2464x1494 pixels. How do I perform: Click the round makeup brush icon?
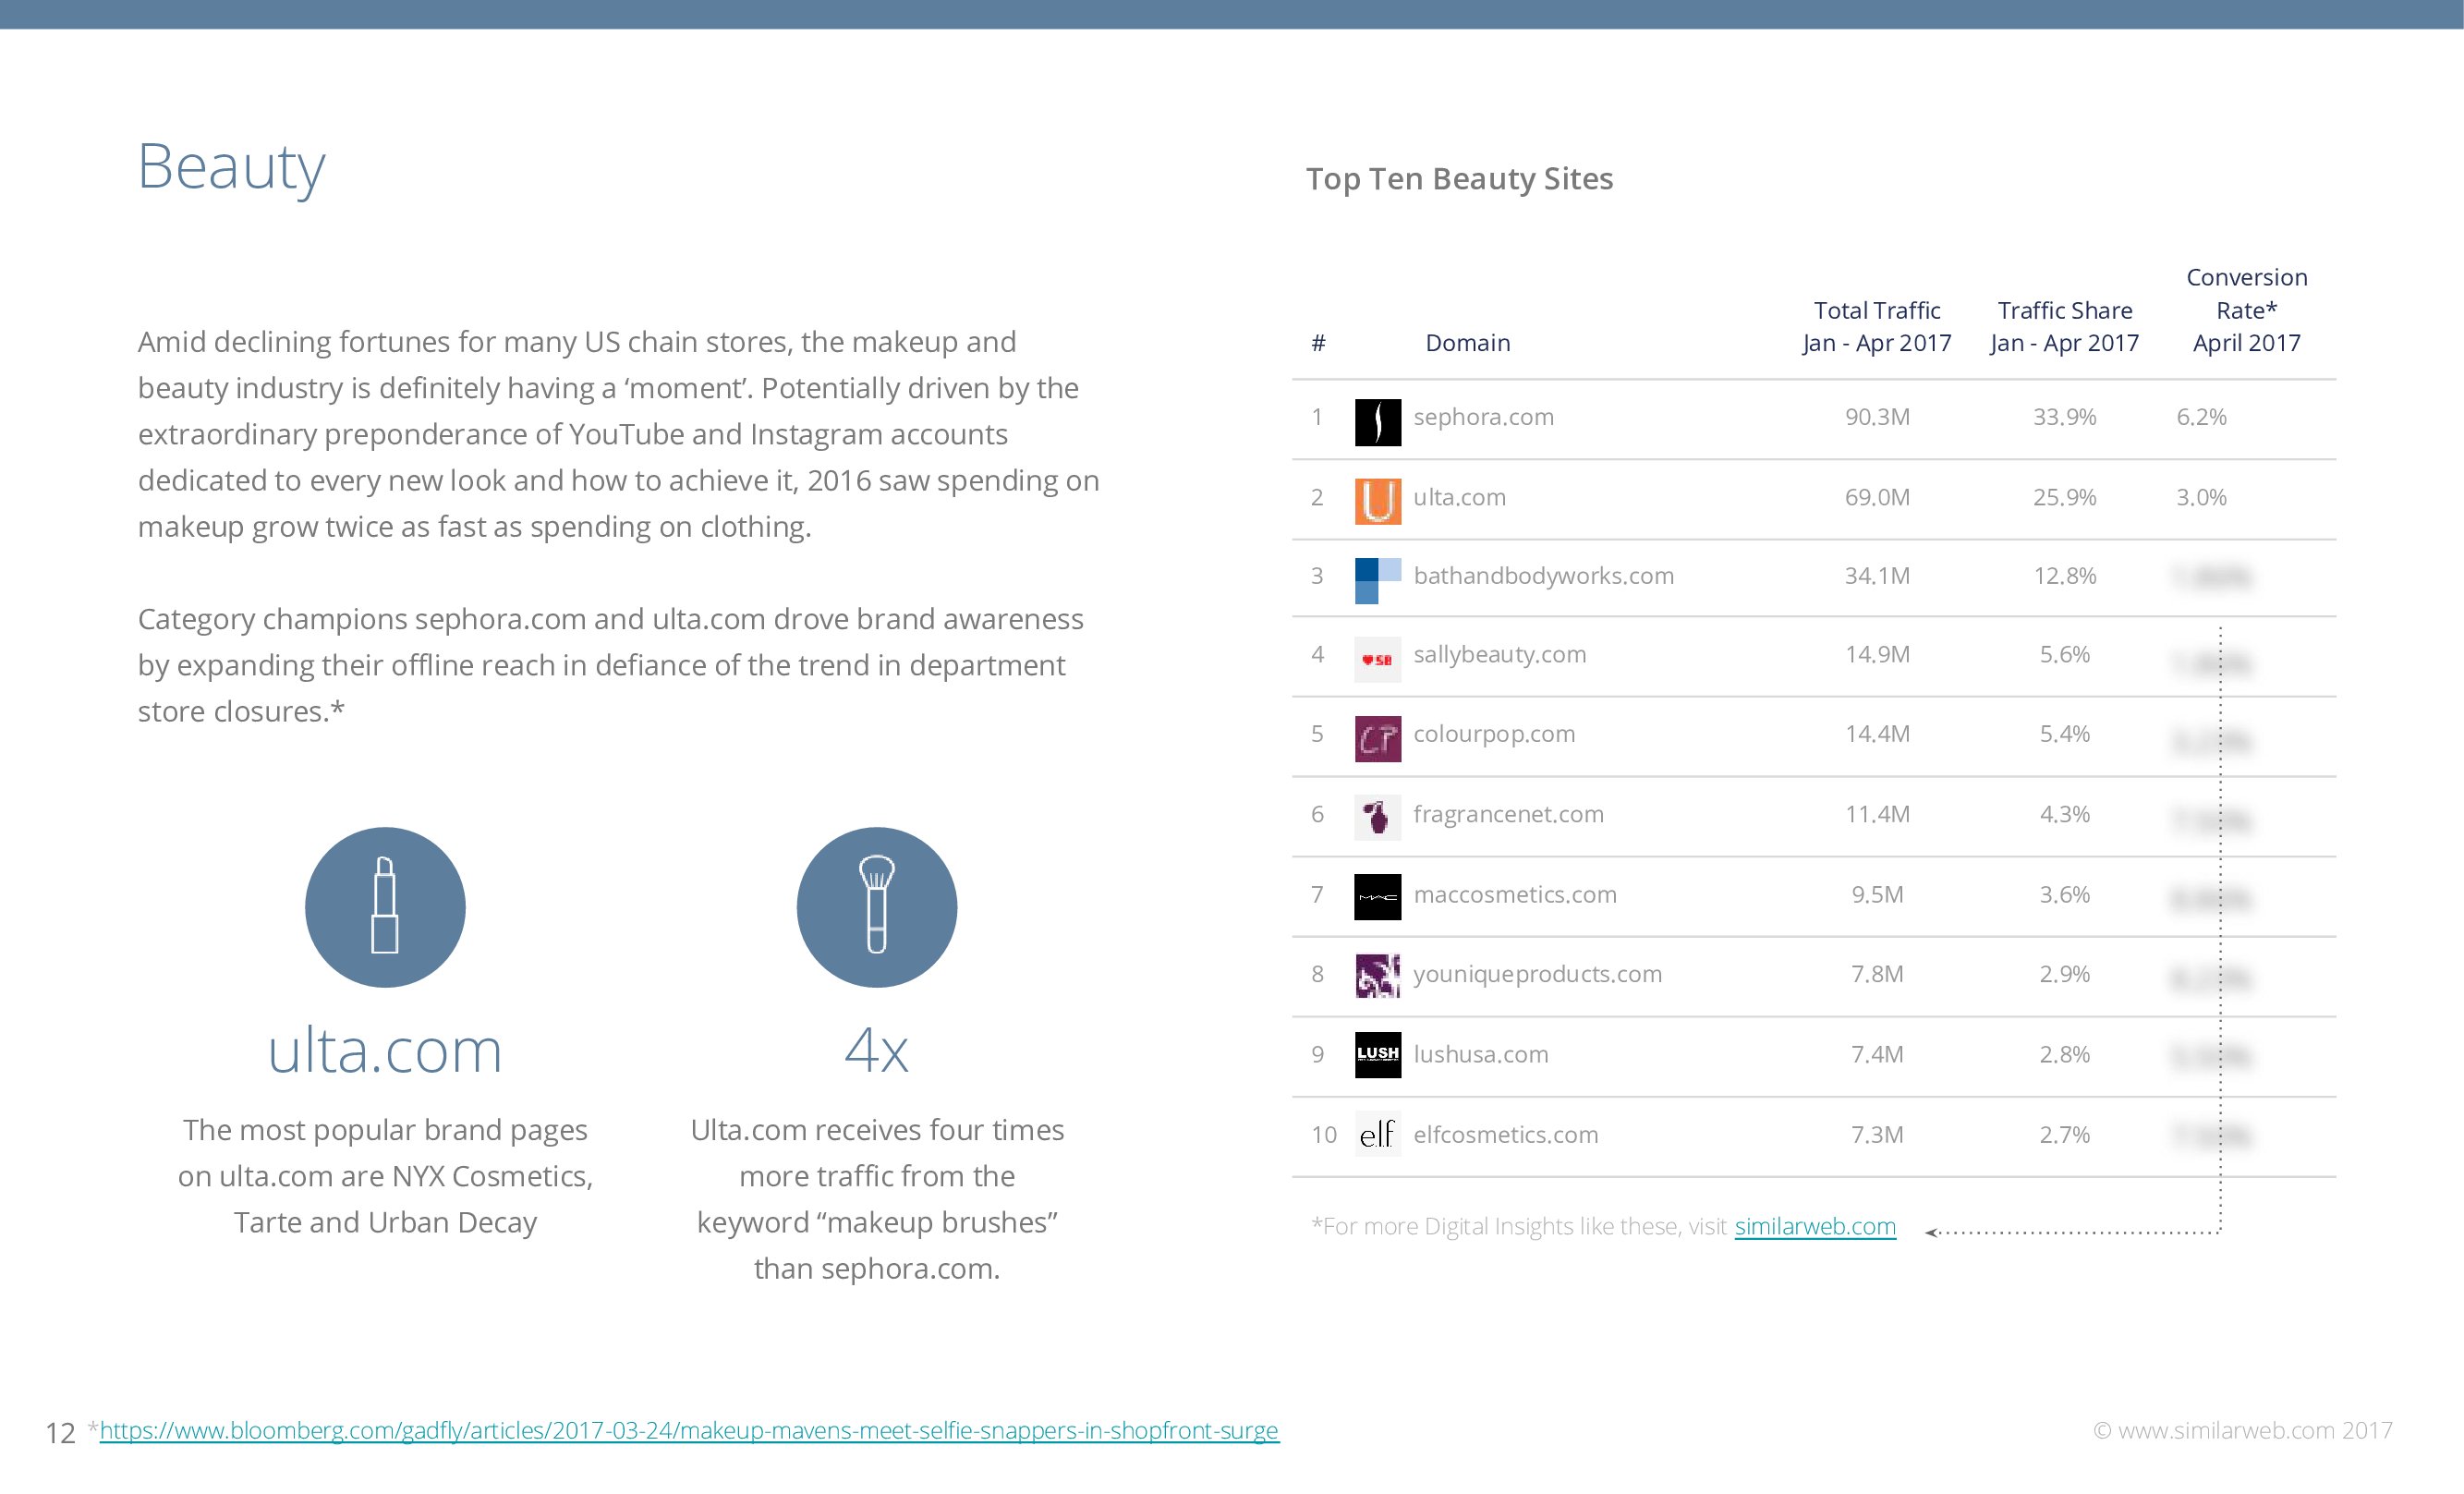876,907
